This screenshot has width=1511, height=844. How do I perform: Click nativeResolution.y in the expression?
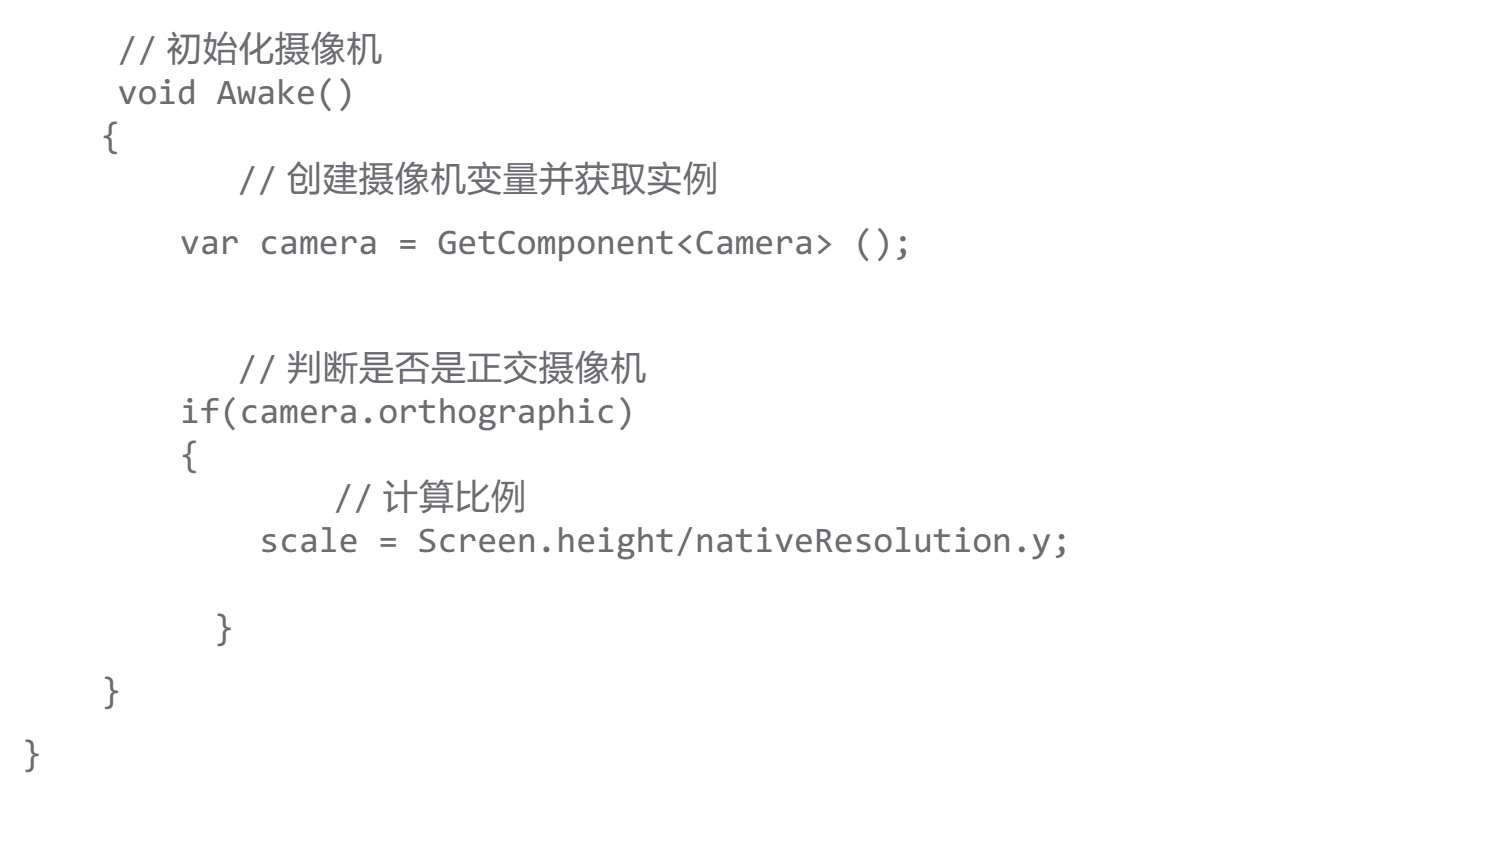[873, 541]
